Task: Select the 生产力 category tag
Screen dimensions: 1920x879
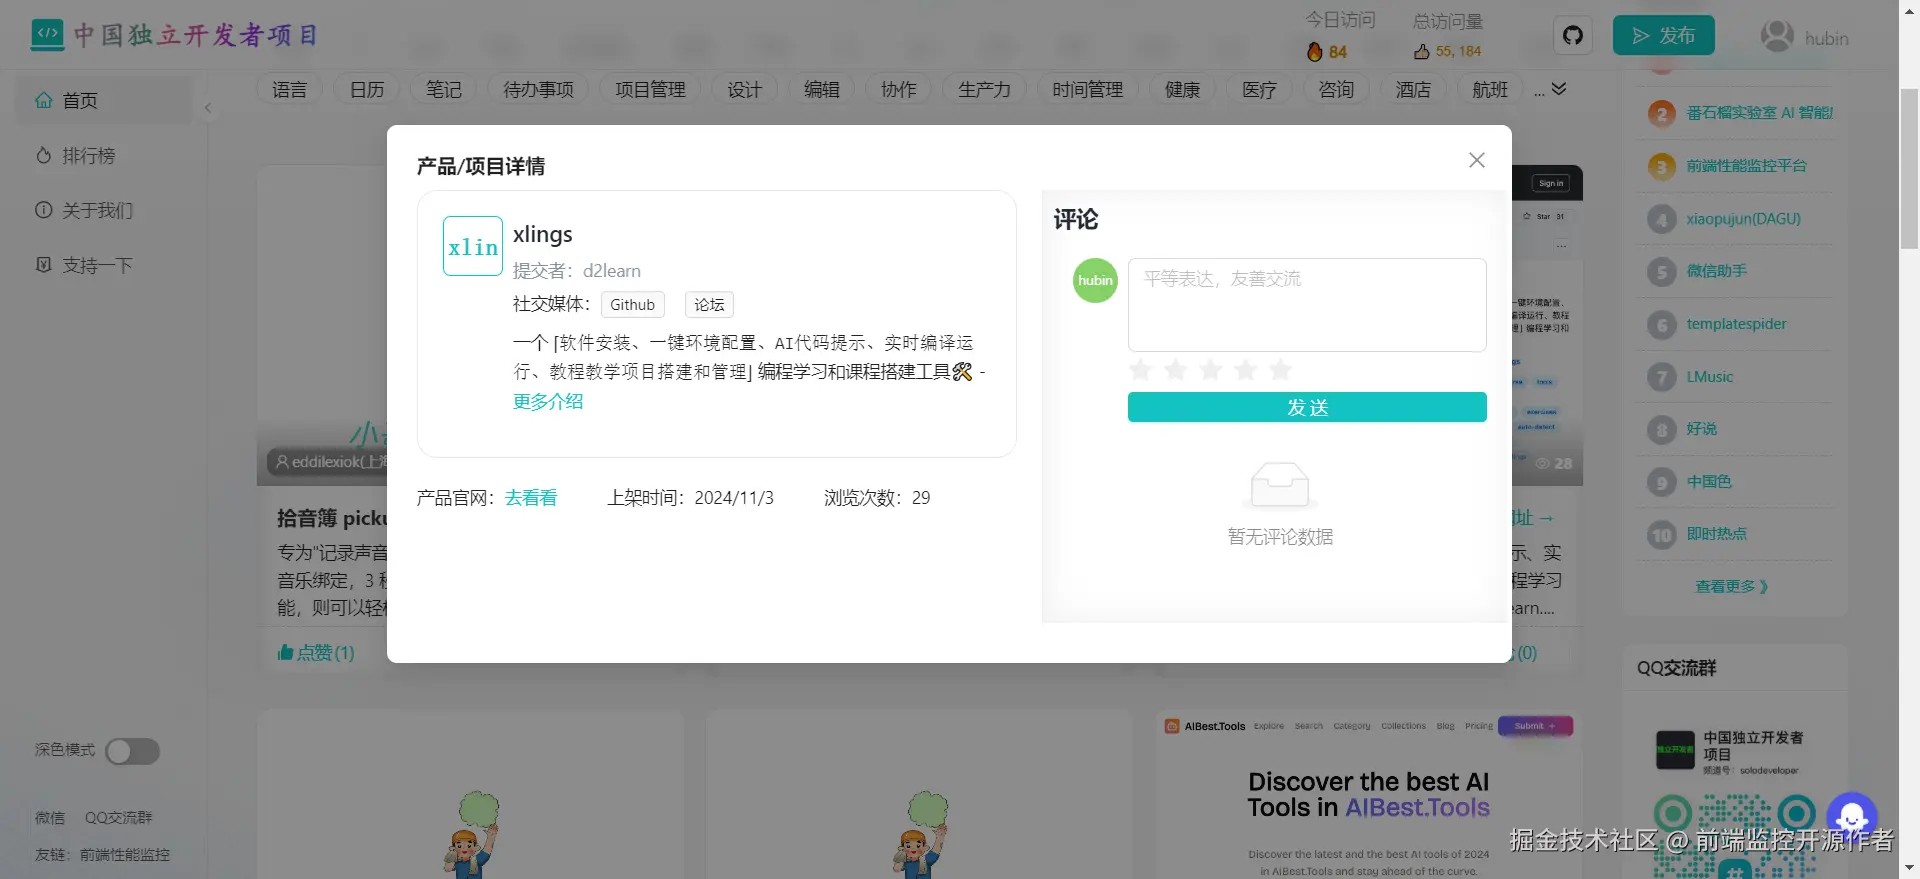Action: [985, 90]
